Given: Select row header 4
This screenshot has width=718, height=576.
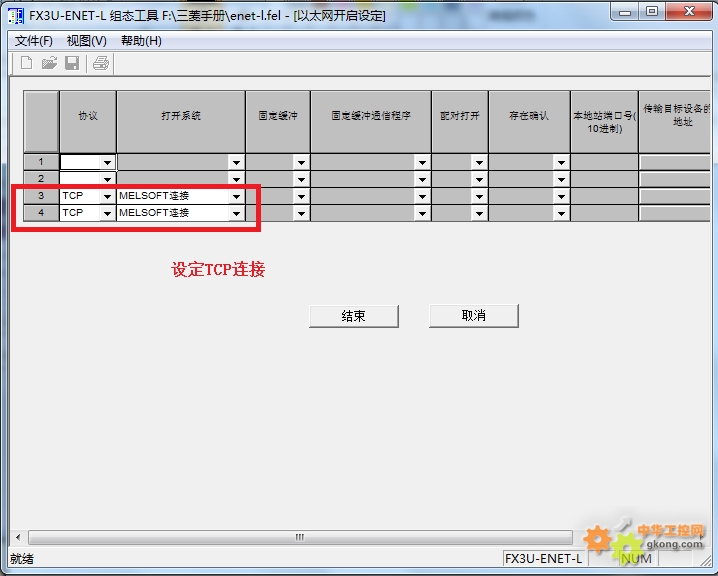Looking at the screenshot, I should [x=41, y=213].
